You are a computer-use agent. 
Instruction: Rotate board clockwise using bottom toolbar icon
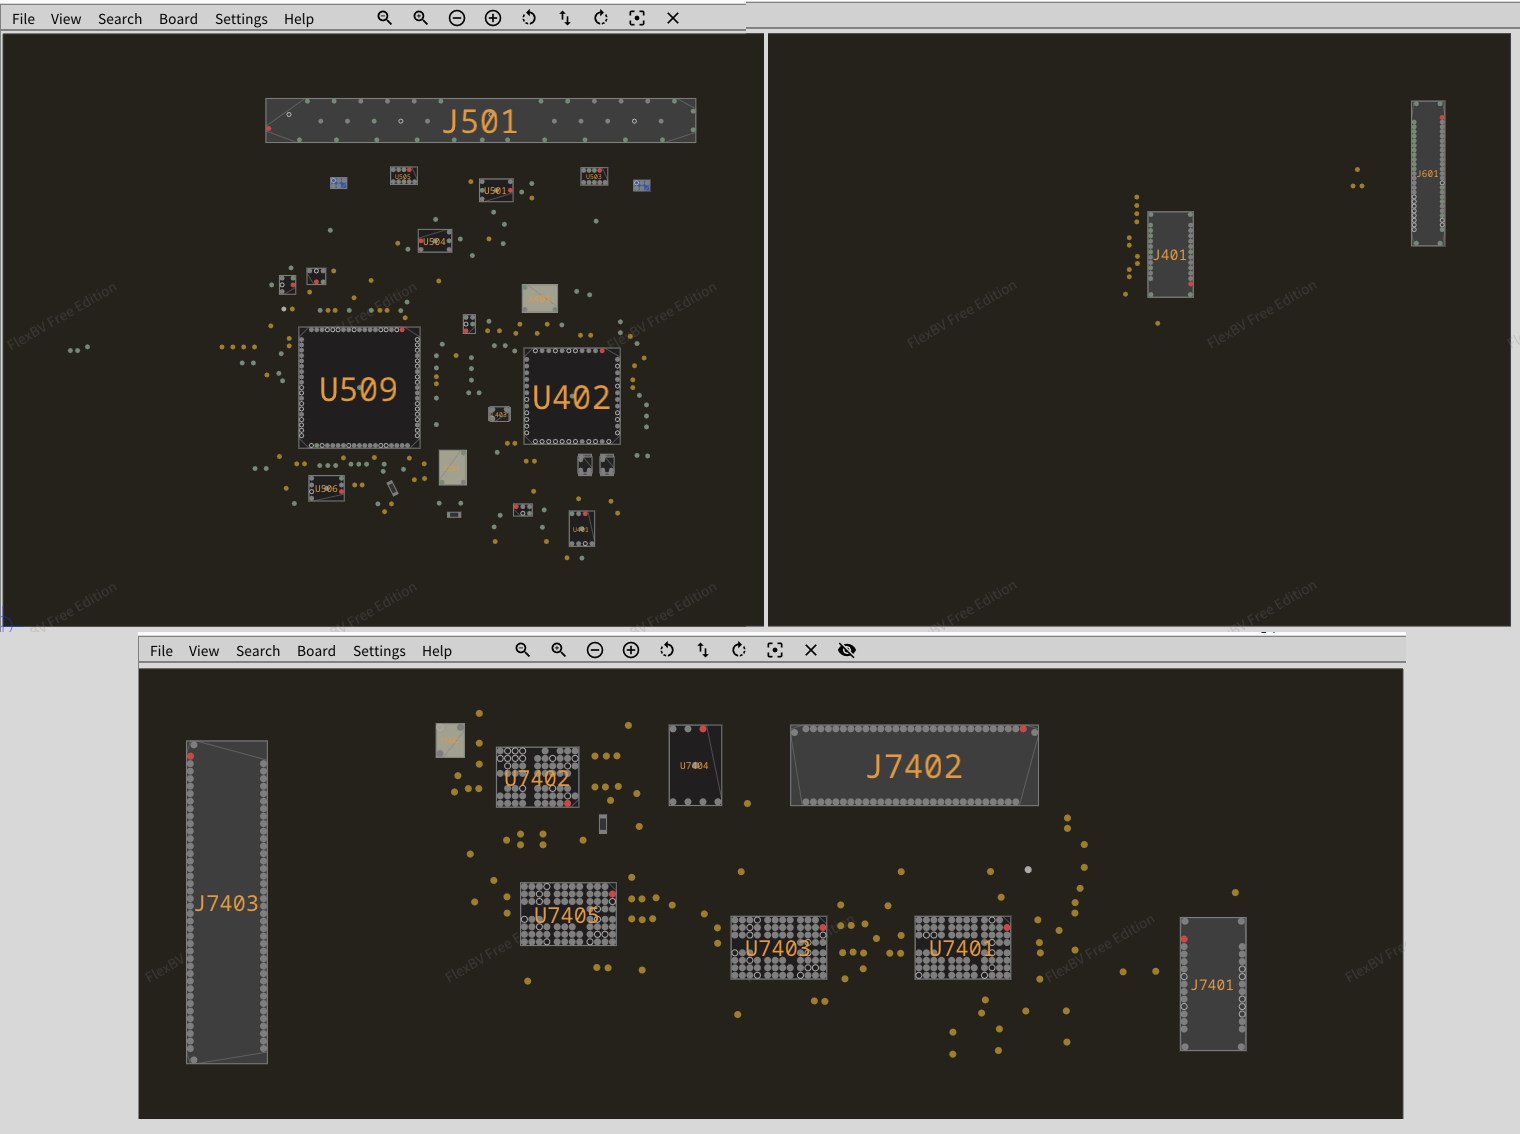739,650
